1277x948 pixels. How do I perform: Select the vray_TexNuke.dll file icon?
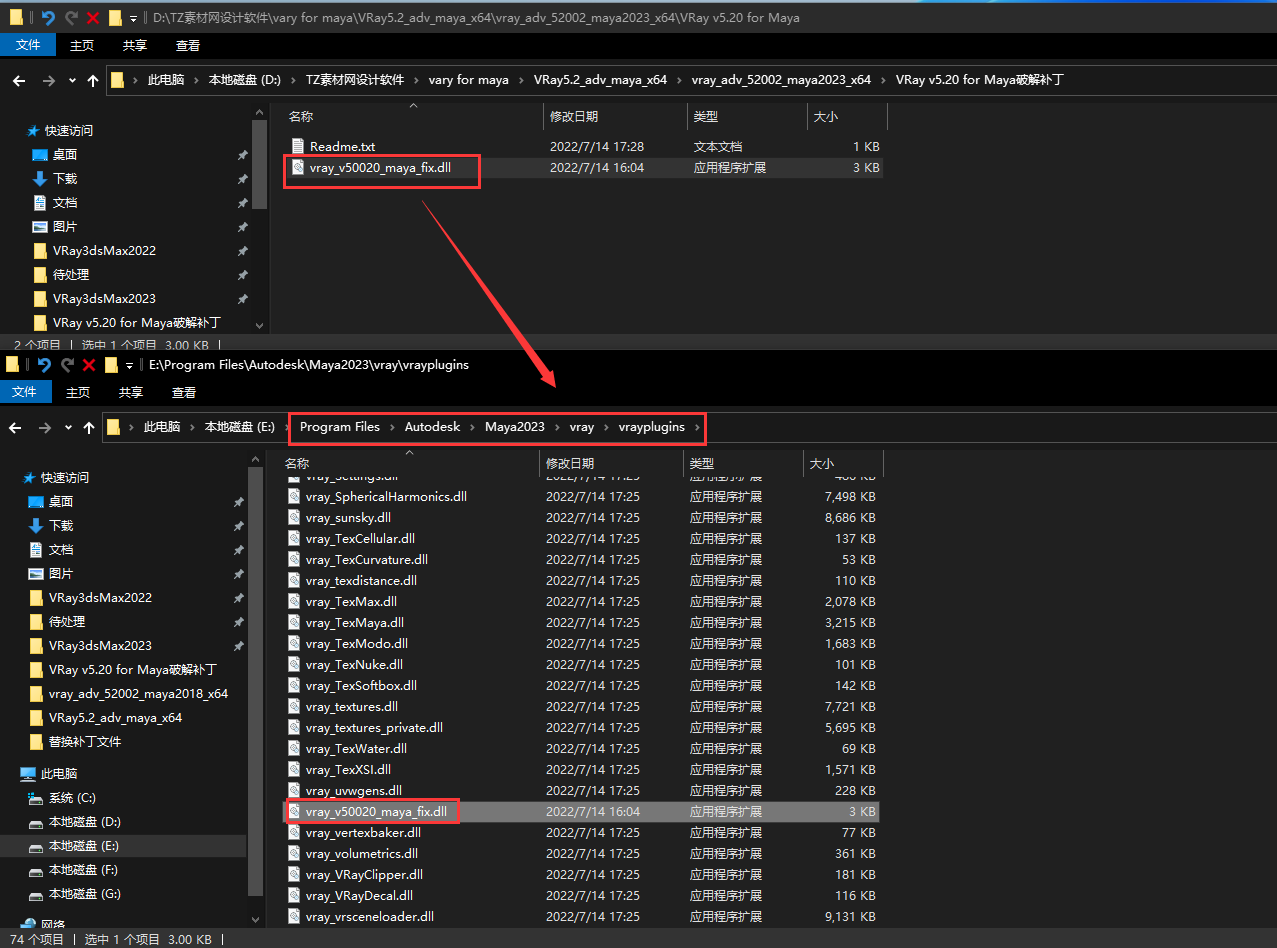[x=294, y=665]
